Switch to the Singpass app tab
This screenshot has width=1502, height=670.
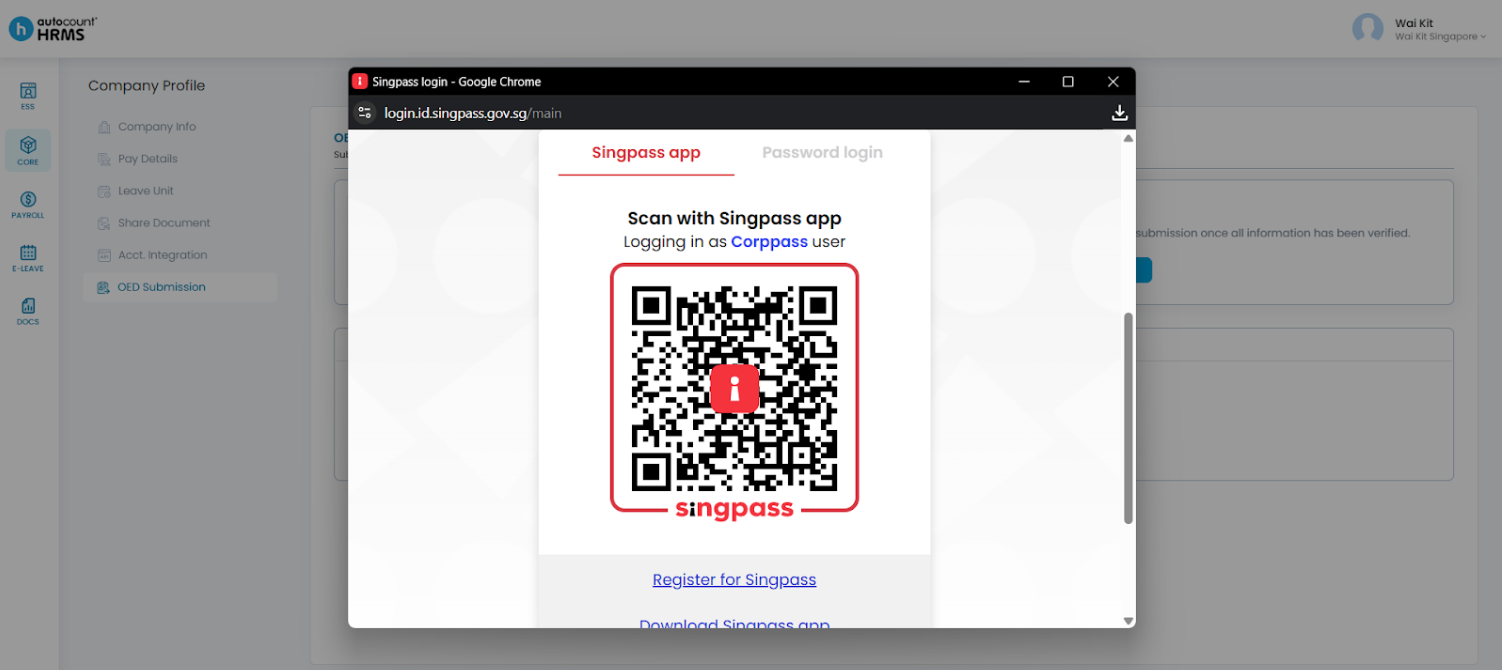coord(646,153)
